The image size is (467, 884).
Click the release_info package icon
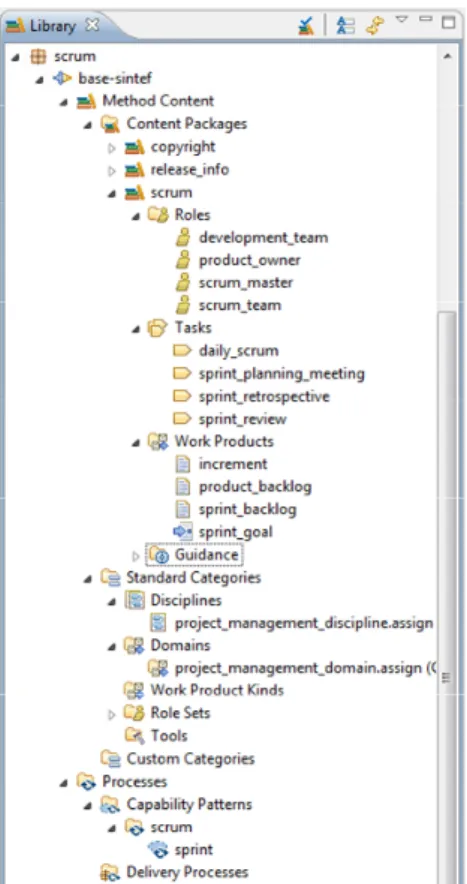(134, 169)
